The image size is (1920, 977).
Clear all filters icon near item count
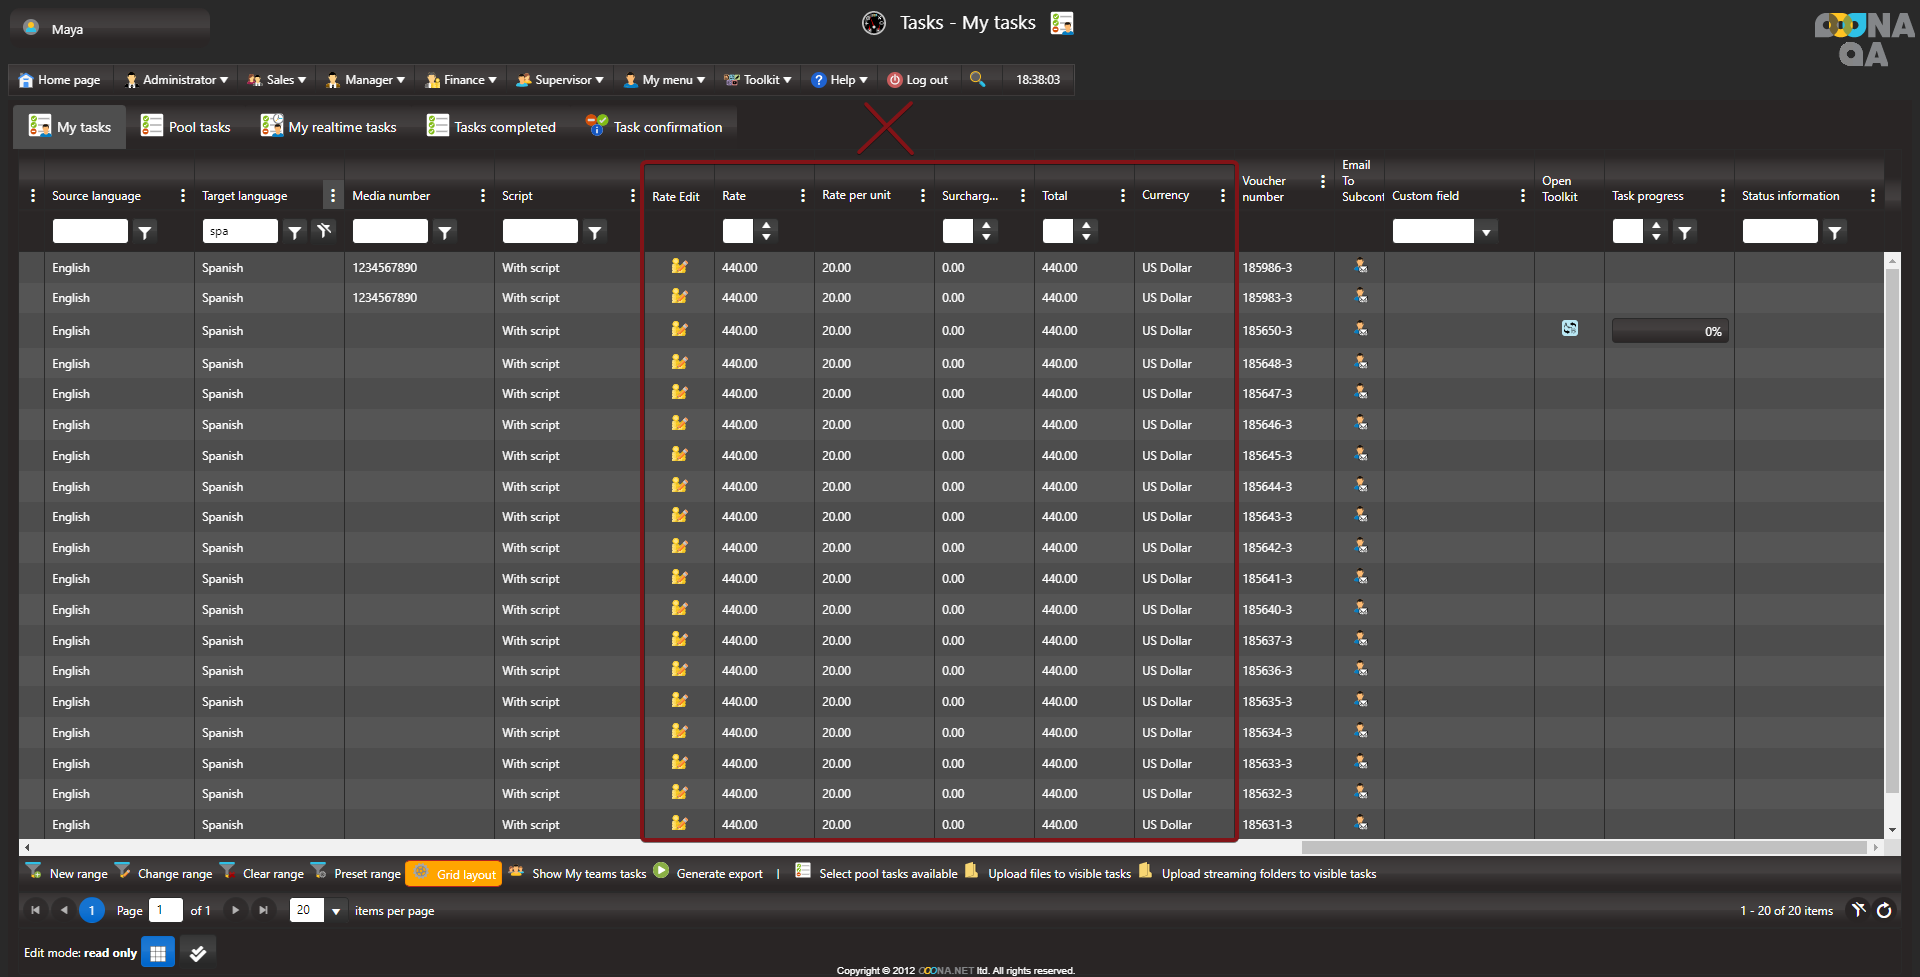pyautogui.click(x=1858, y=910)
